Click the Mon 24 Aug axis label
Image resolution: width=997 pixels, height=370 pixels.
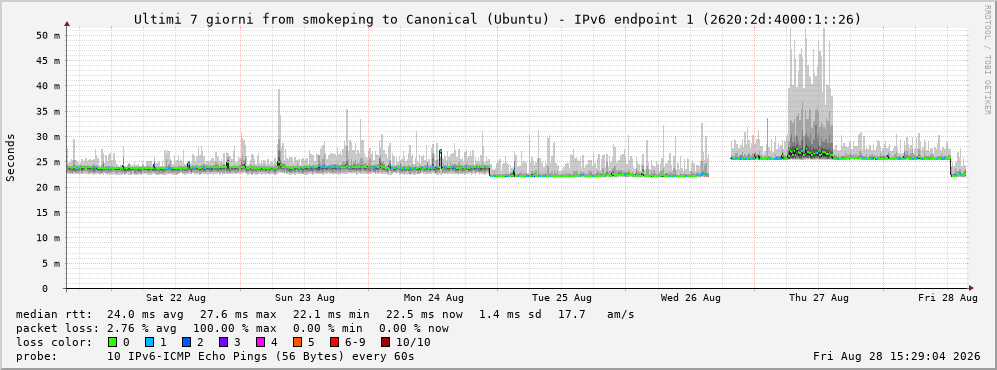coord(433,298)
